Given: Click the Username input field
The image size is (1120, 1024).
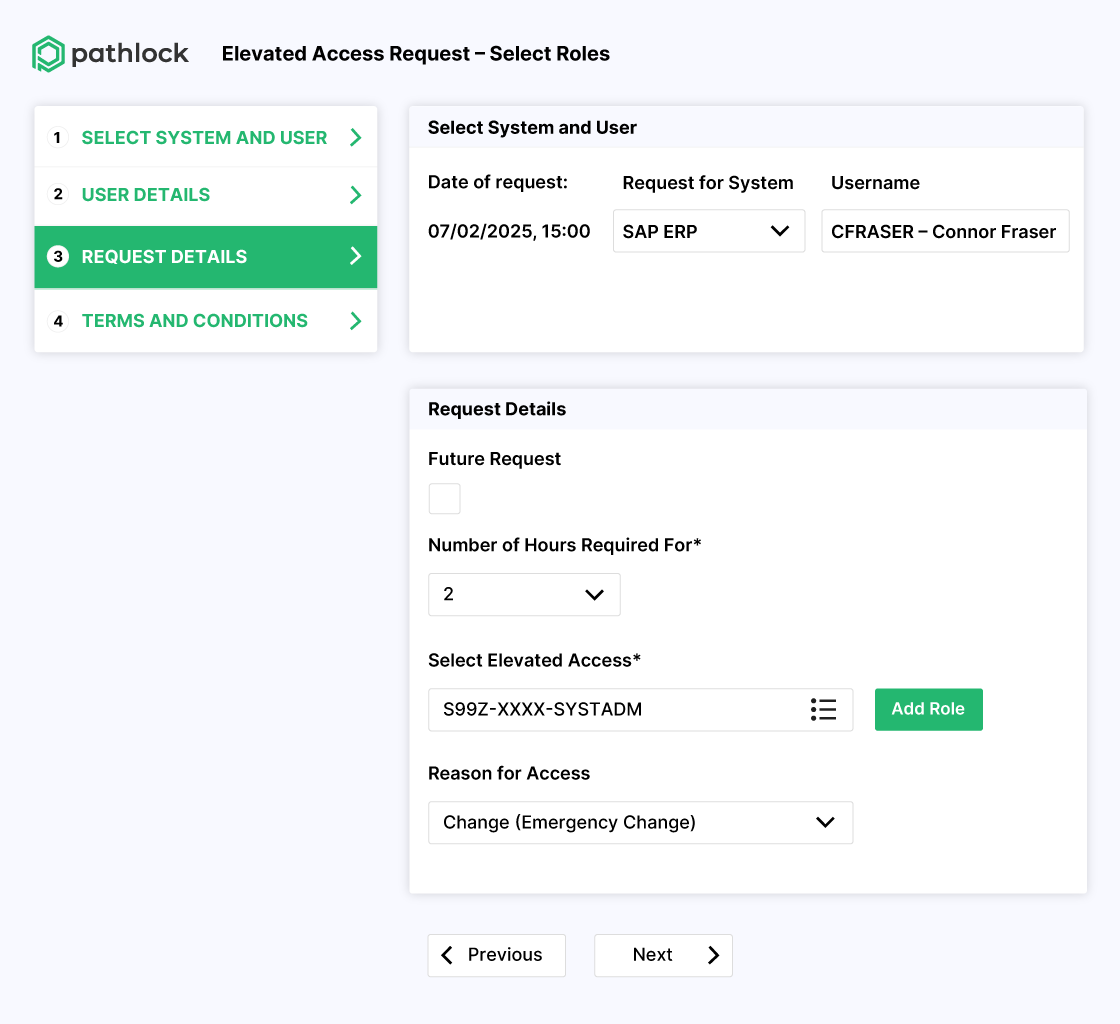Looking at the screenshot, I should [944, 231].
